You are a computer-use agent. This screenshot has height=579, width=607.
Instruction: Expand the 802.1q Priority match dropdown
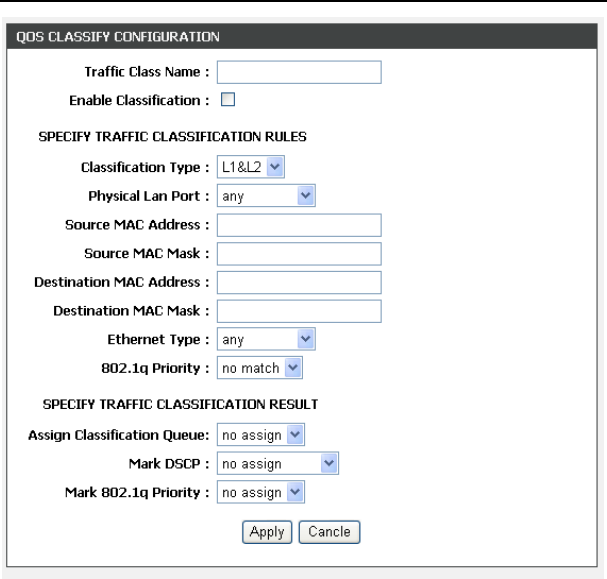pyautogui.click(x=259, y=368)
